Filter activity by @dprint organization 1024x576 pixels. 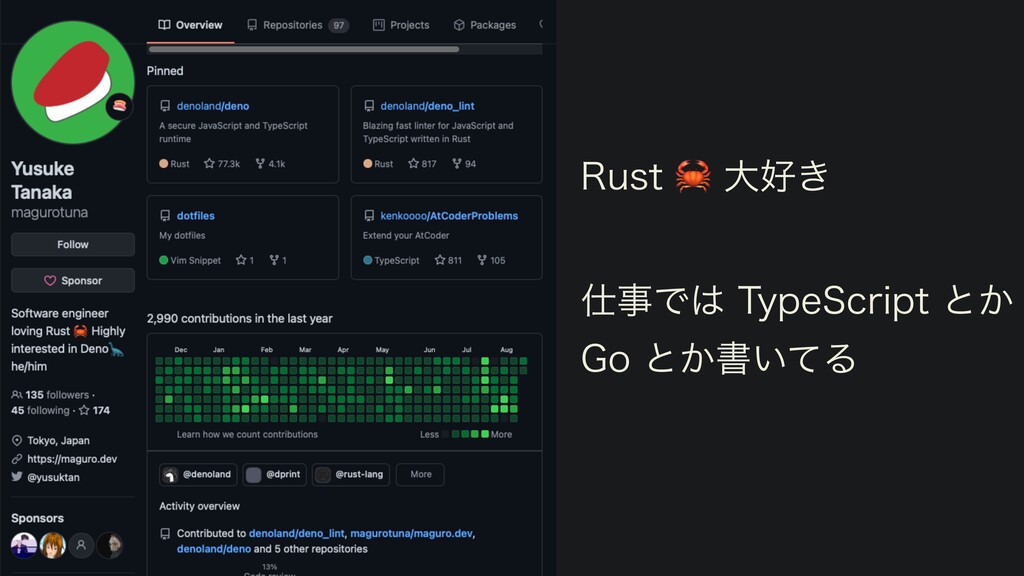click(x=274, y=474)
